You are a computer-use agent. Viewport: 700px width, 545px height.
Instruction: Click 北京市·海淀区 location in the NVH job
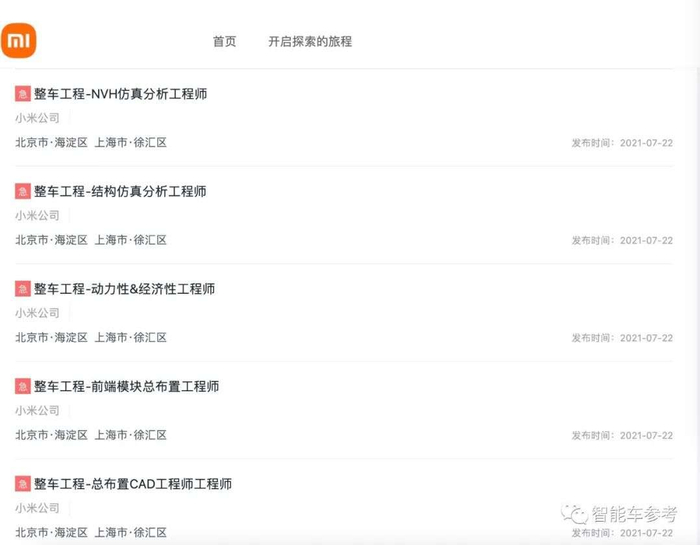coord(51,142)
